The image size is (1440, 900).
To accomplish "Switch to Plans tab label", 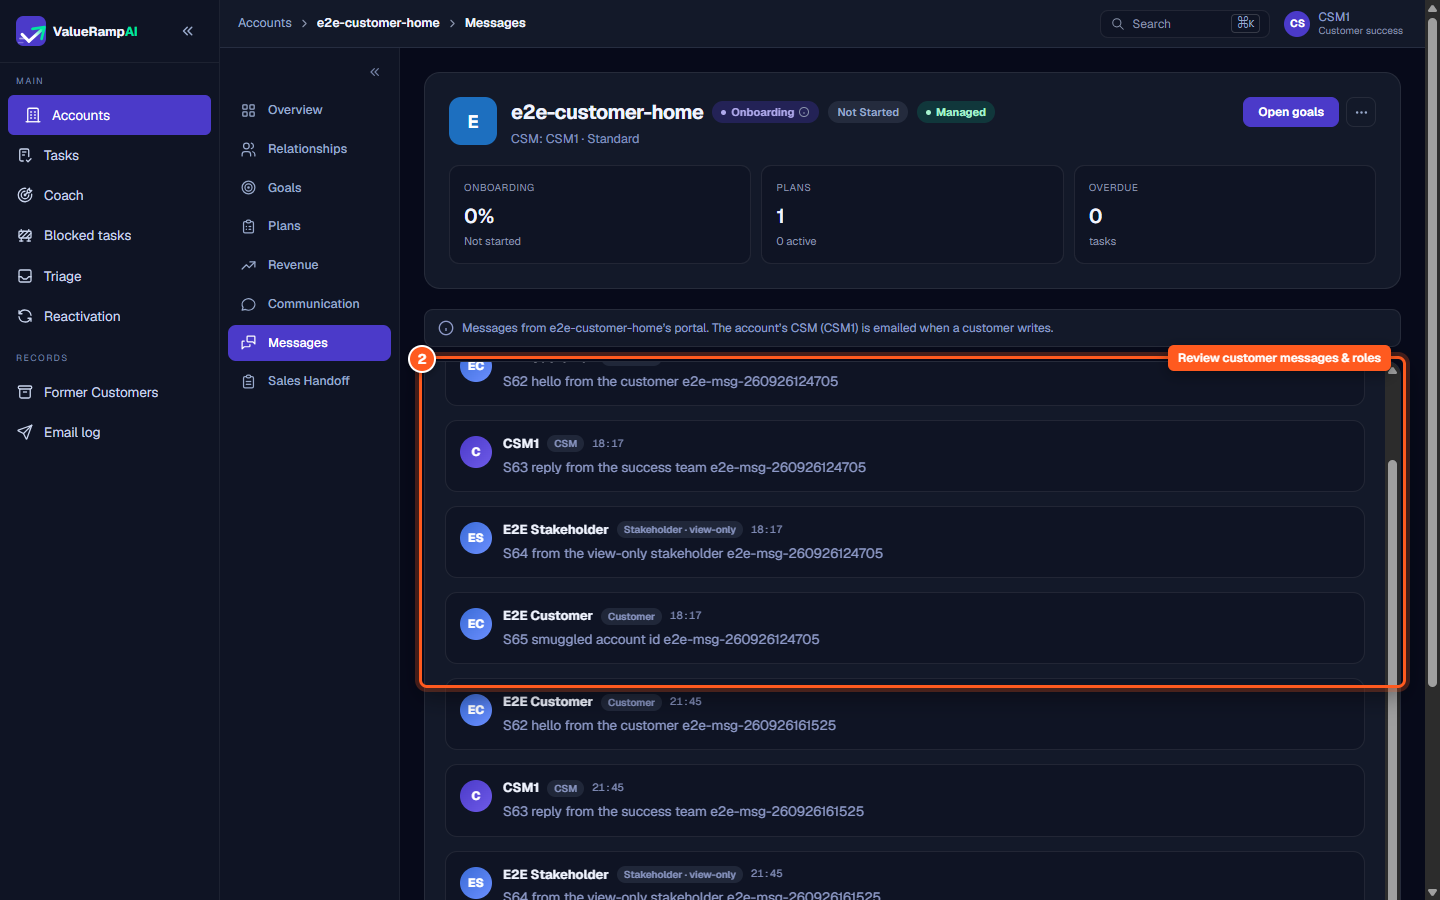I will point(284,226).
